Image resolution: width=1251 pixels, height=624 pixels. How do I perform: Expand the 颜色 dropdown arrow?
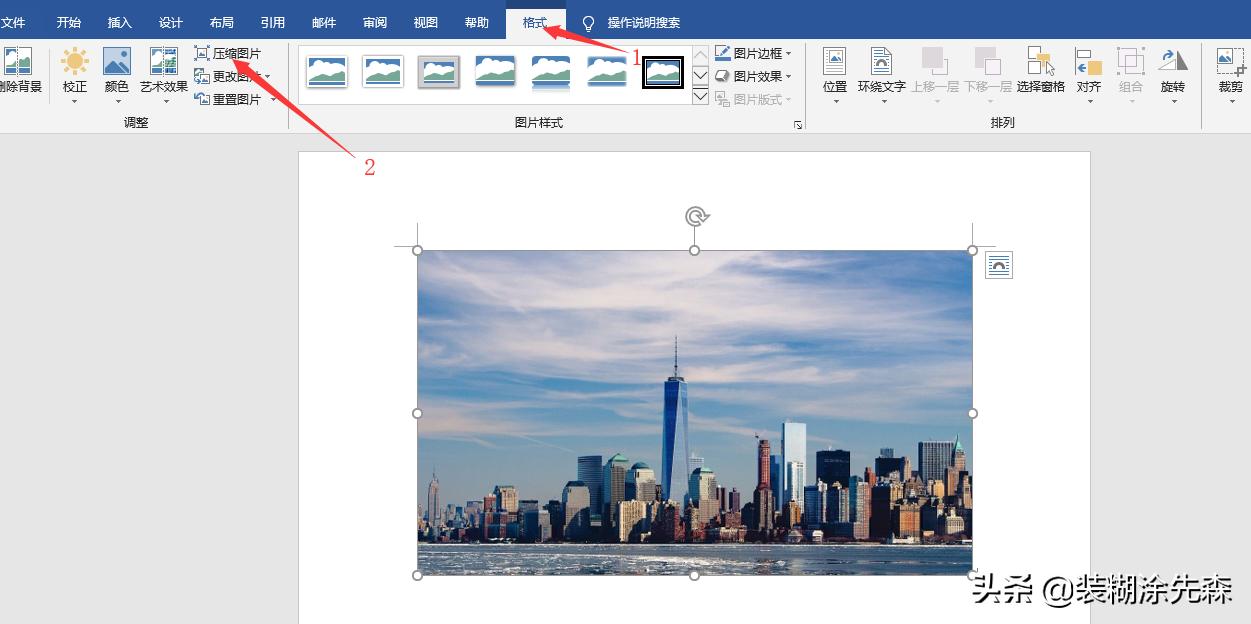[117, 101]
